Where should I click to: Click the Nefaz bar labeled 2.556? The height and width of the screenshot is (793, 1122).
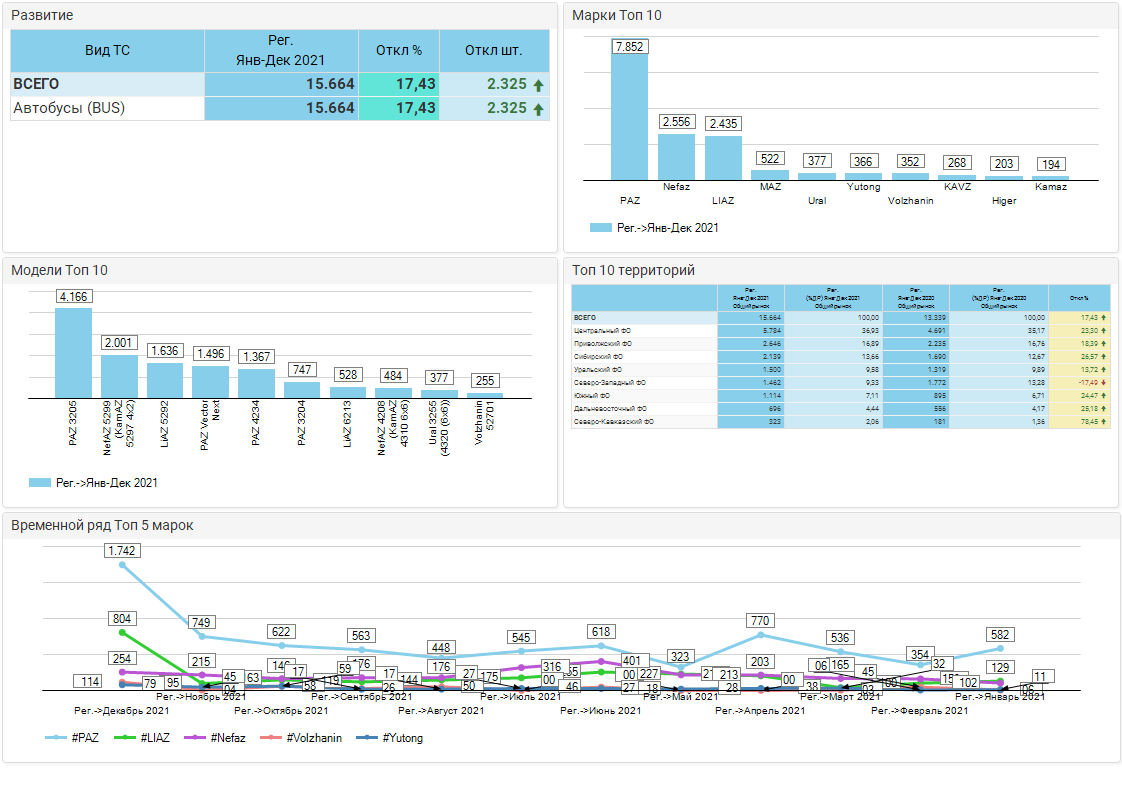click(676, 156)
